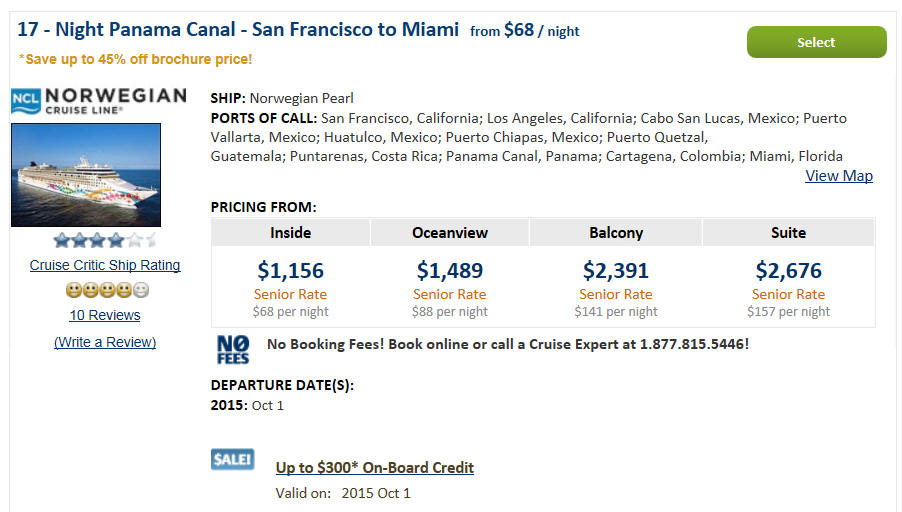Open the Norwegian Pearl ship photo

point(86,175)
